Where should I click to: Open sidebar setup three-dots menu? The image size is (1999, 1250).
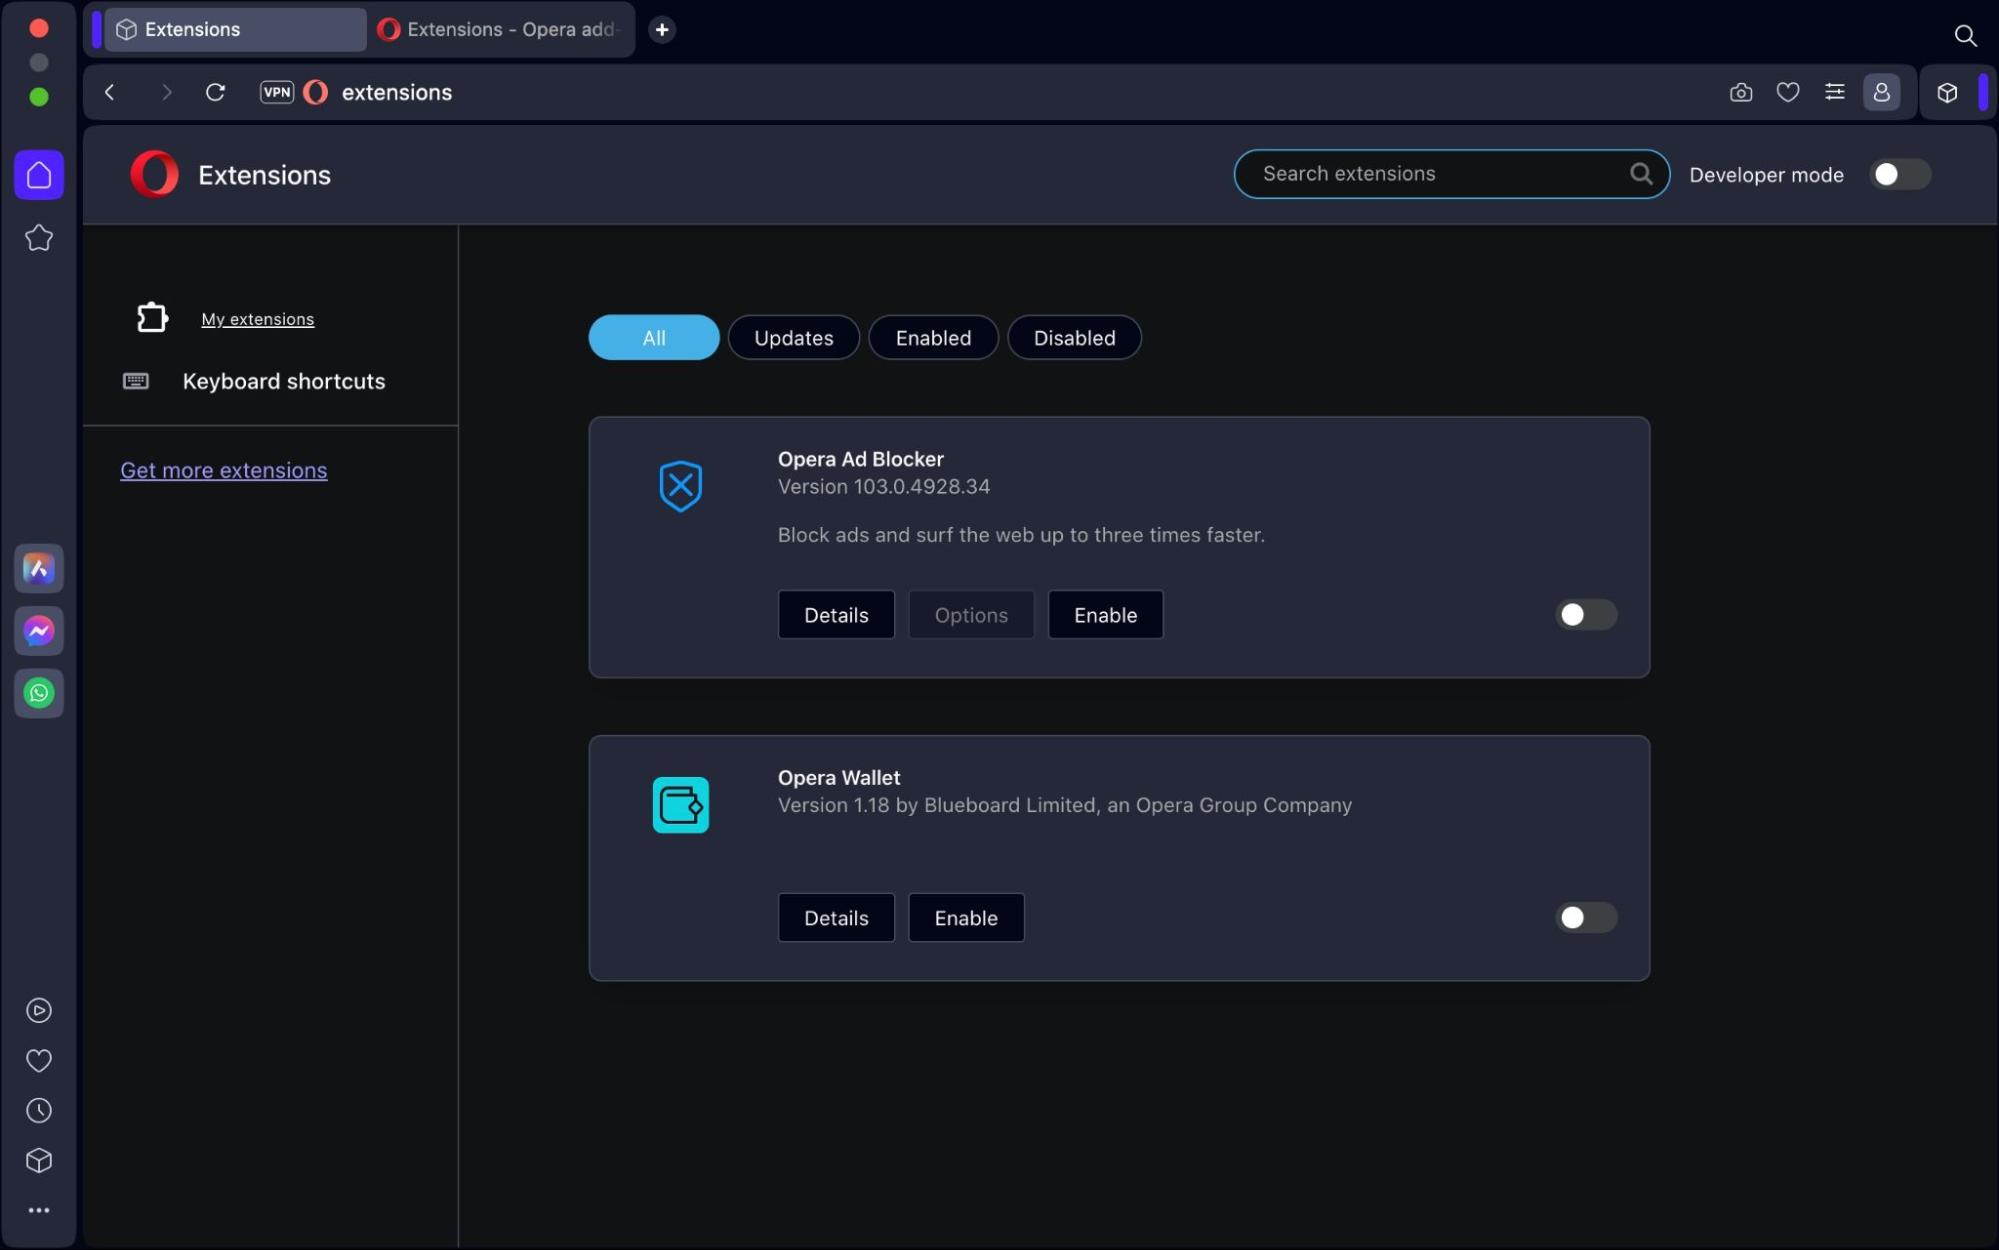coord(39,1210)
